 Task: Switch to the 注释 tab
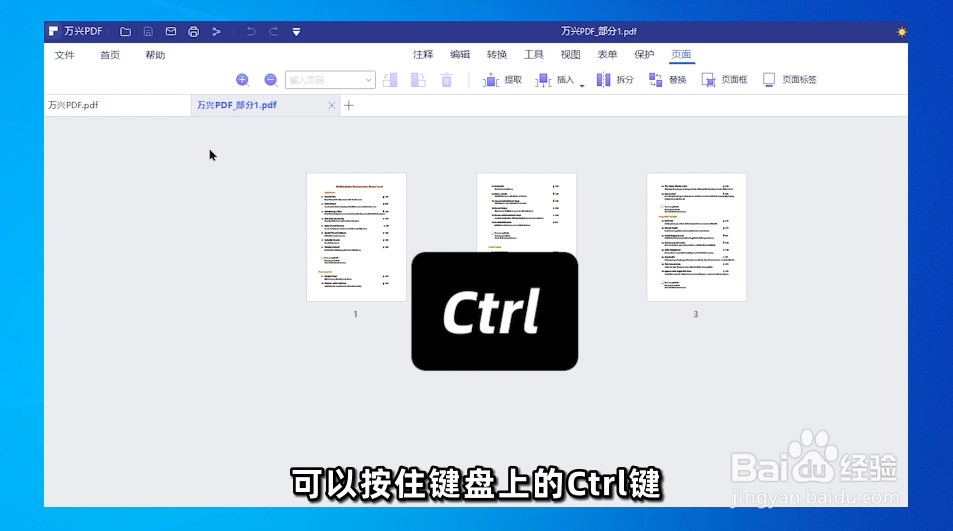[423, 55]
